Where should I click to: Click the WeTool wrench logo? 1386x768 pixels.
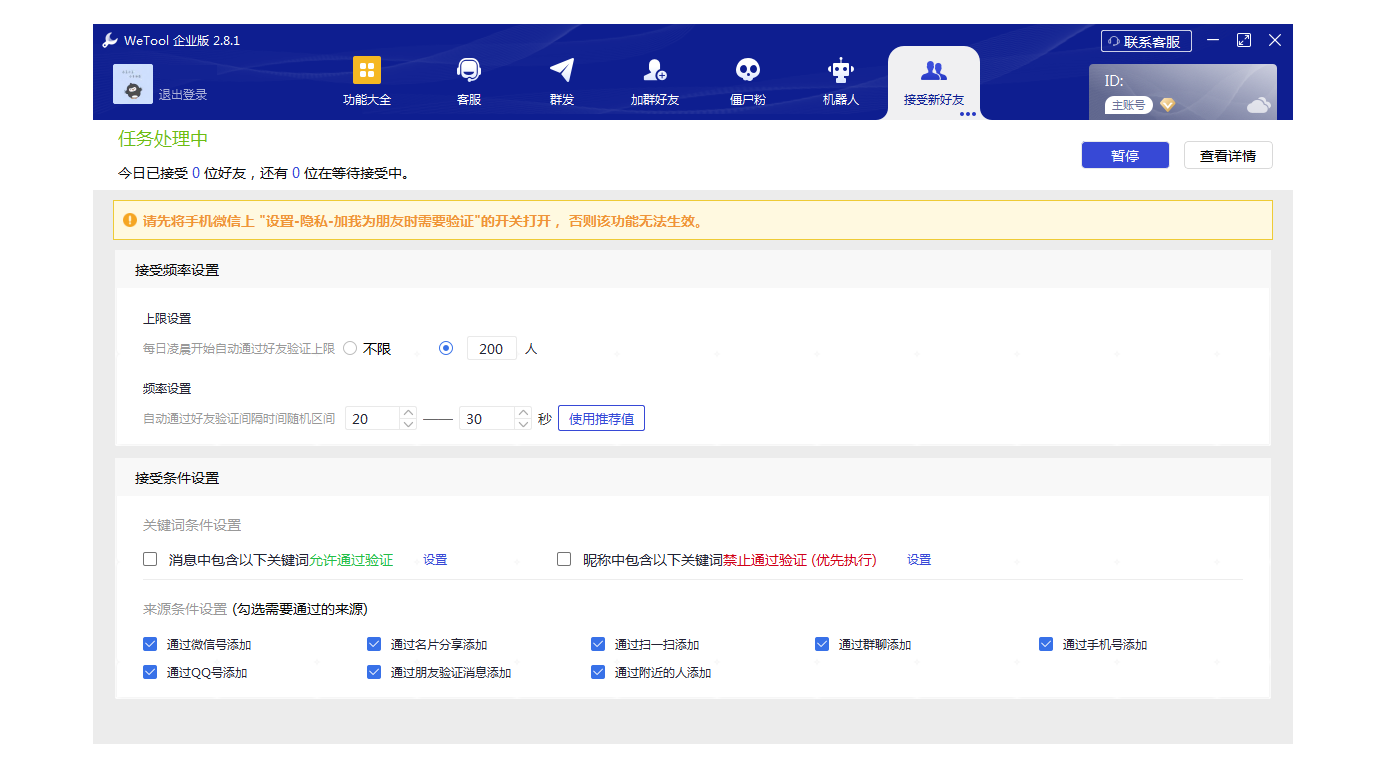110,40
